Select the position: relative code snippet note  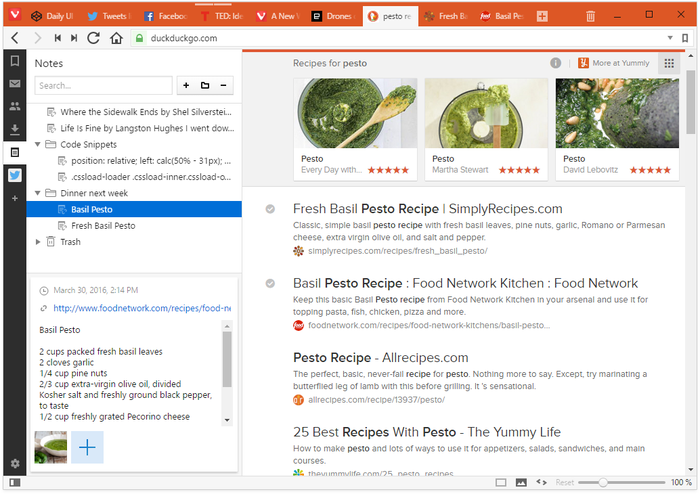[134, 161]
